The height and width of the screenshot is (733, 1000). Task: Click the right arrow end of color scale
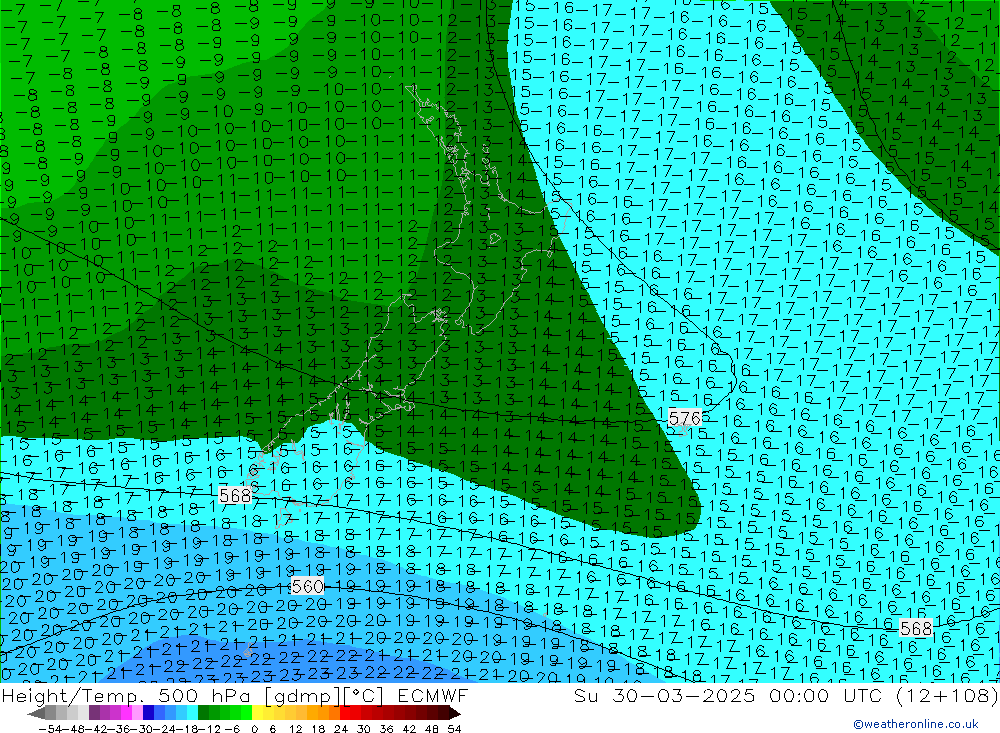(x=454, y=713)
